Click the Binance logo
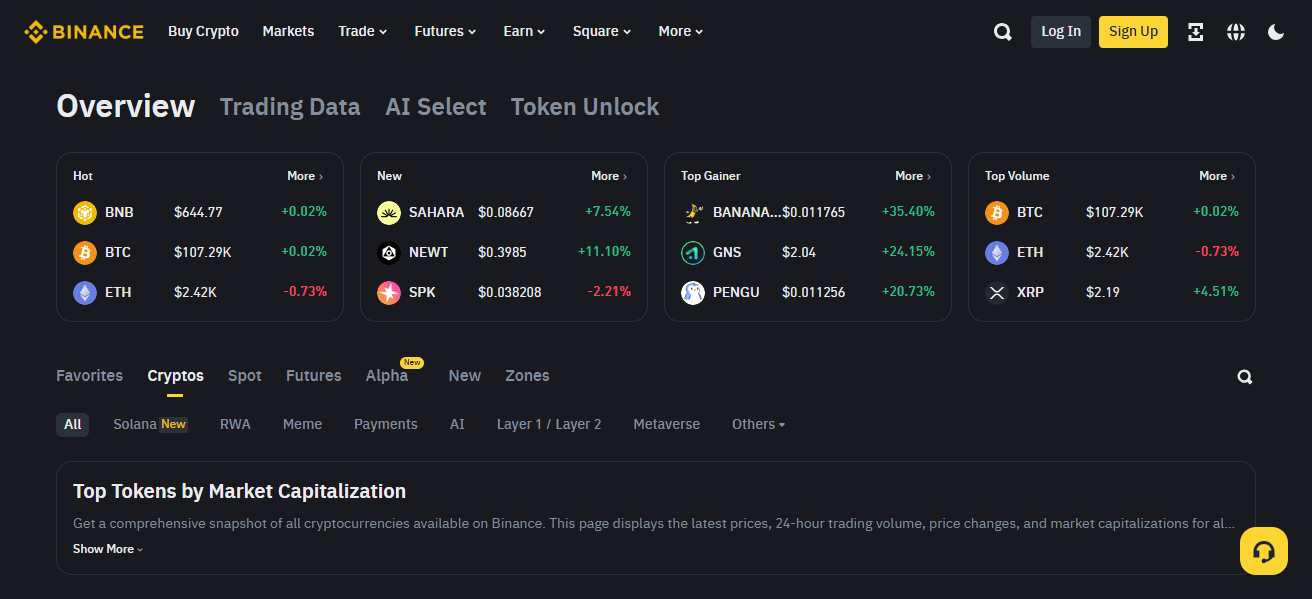The width and height of the screenshot is (1312, 599). 84,32
